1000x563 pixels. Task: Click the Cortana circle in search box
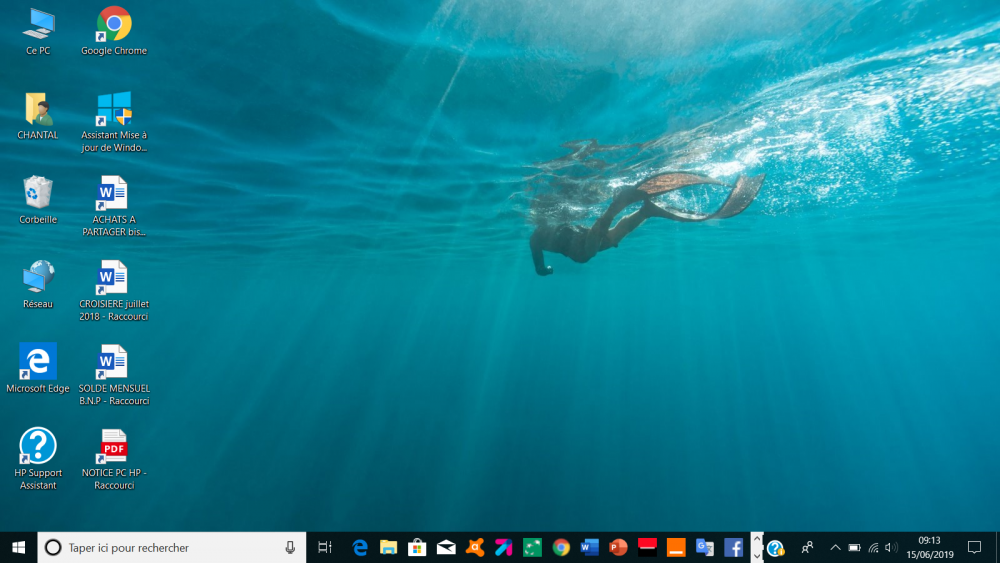pos(53,547)
